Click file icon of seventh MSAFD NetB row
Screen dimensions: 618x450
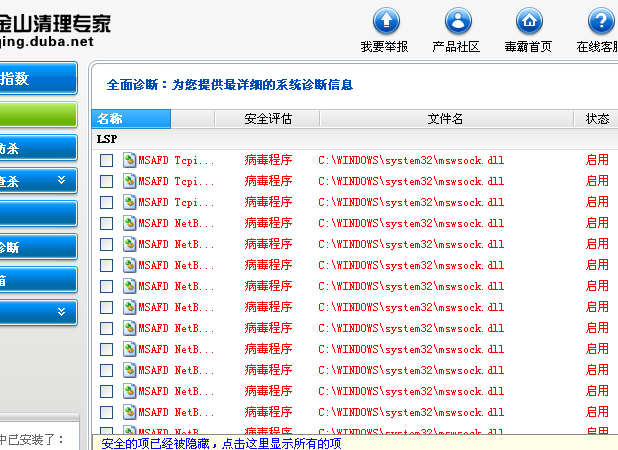129,350
